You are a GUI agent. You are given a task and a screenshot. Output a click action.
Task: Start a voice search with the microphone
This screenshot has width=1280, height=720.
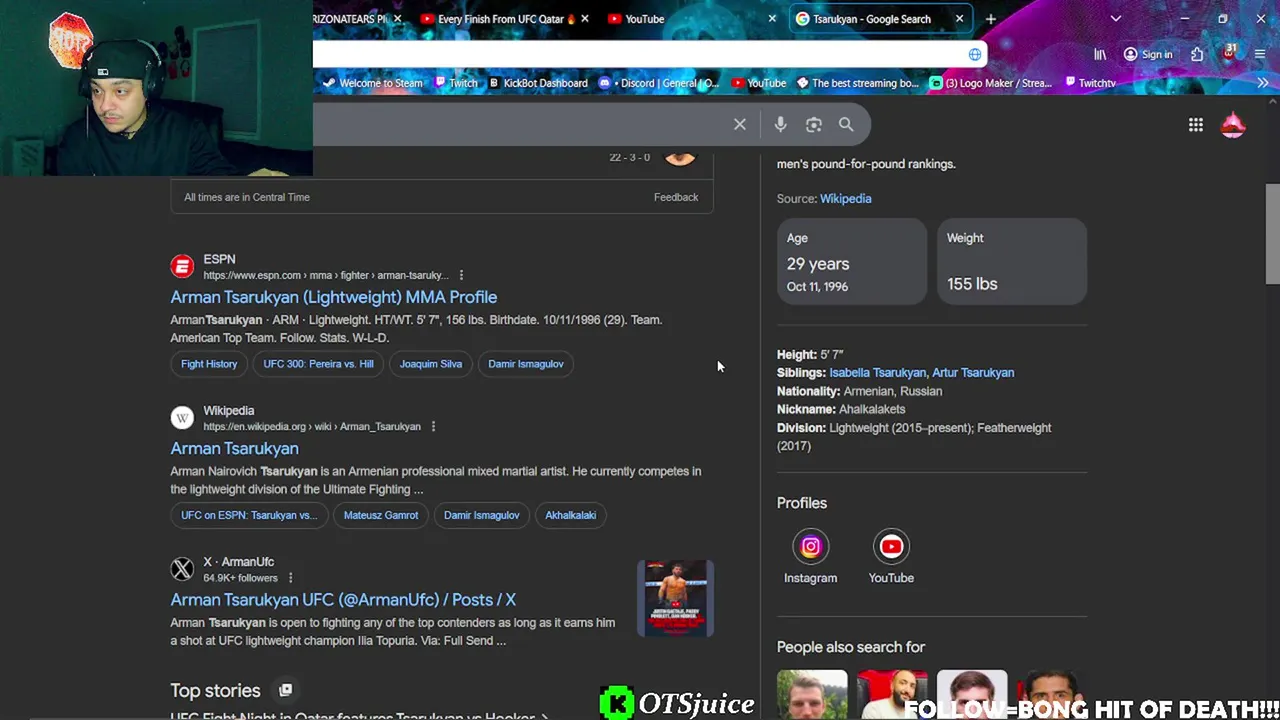780,124
